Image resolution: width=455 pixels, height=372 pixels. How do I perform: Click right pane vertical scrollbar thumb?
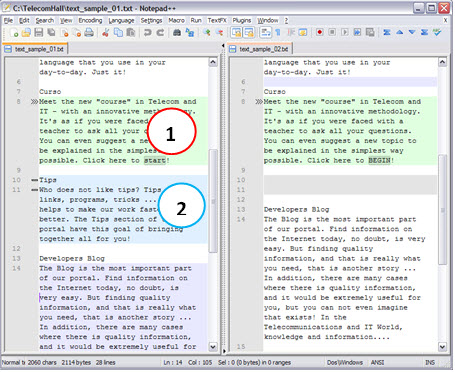click(x=442, y=210)
